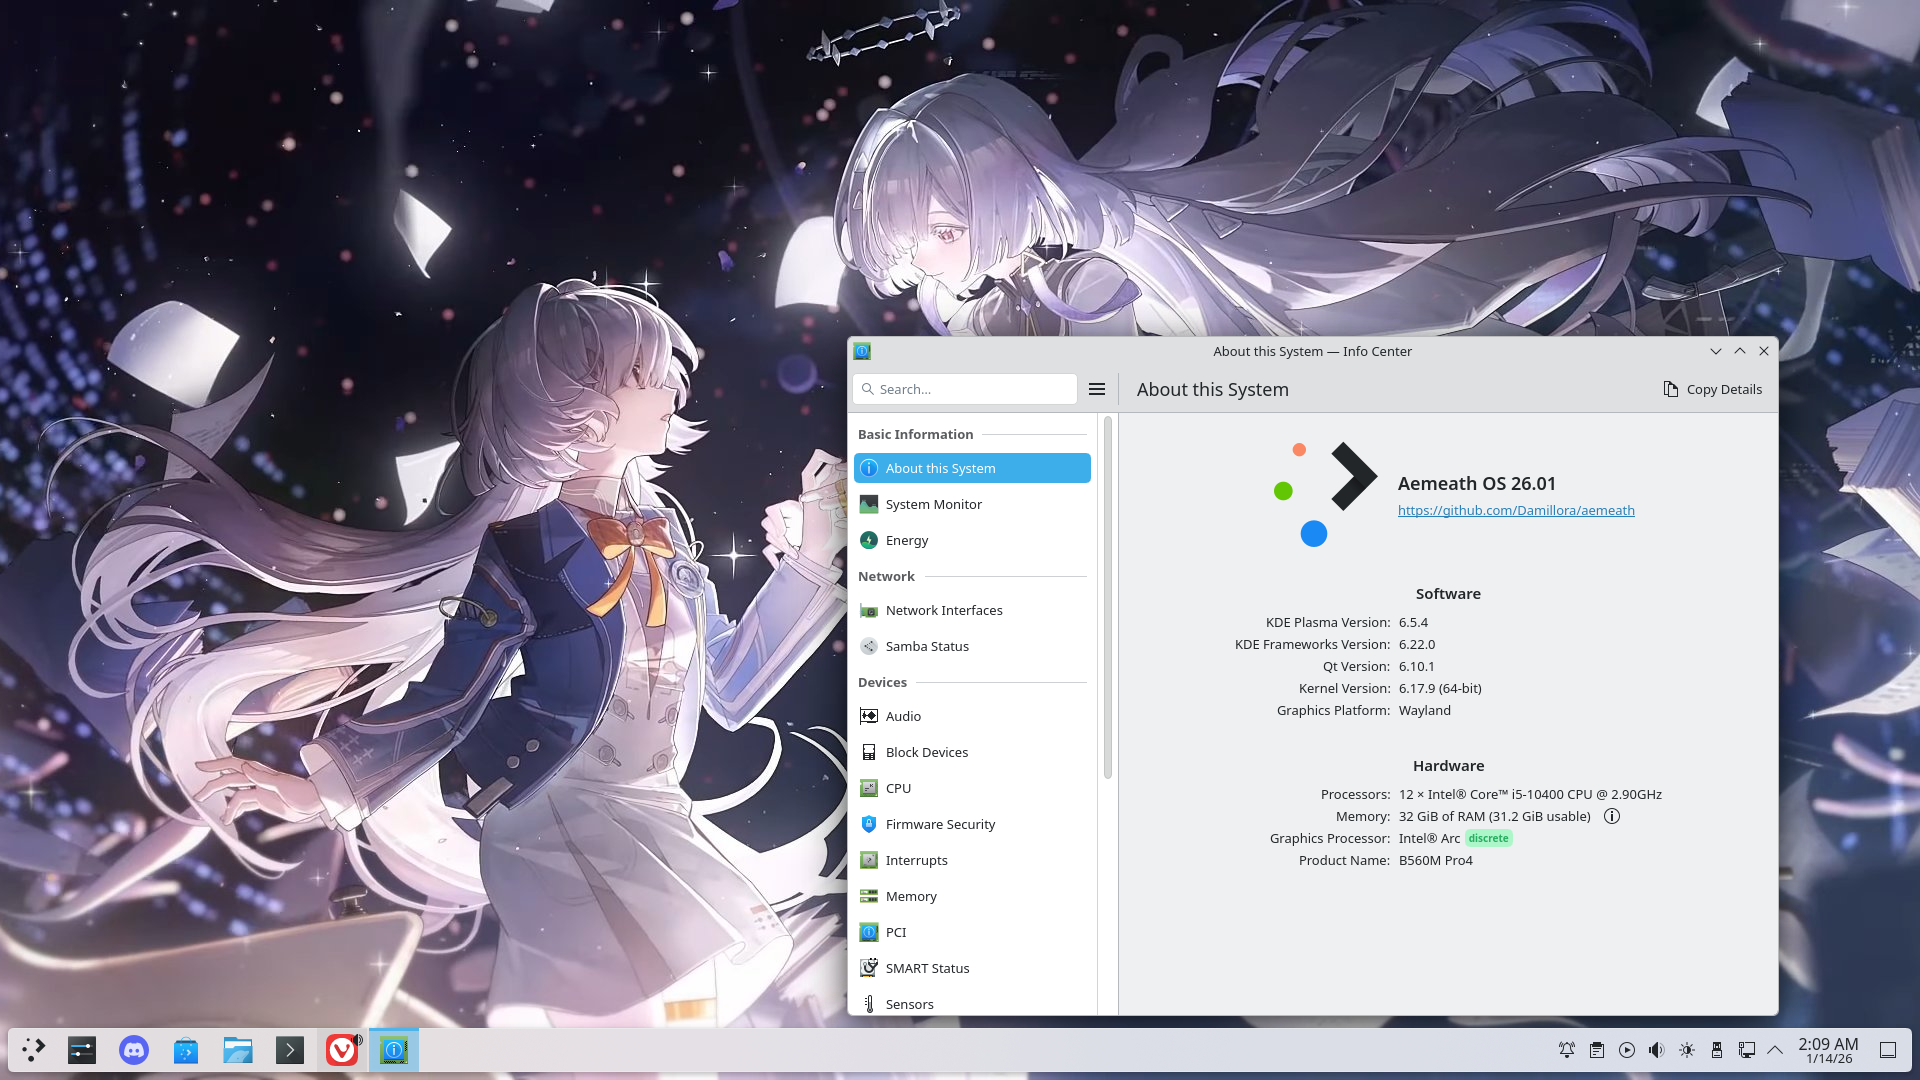Open Discover store from taskbar
This screenshot has width=1920, height=1080.
[186, 1050]
